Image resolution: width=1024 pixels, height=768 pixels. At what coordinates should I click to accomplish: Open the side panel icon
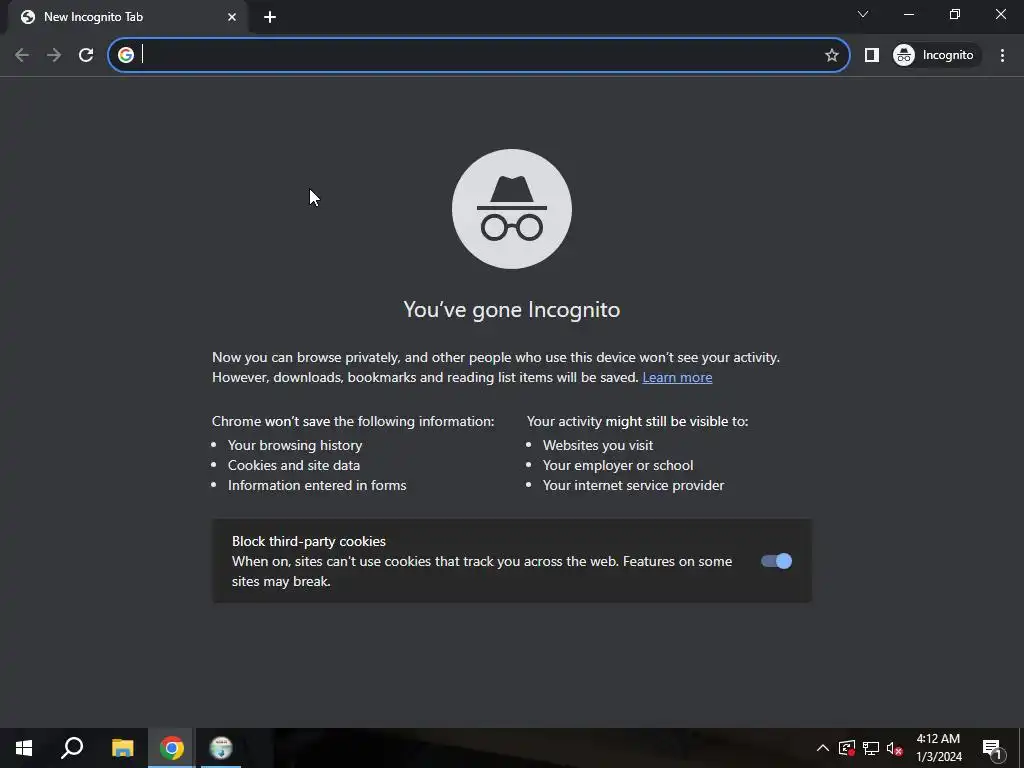click(872, 55)
